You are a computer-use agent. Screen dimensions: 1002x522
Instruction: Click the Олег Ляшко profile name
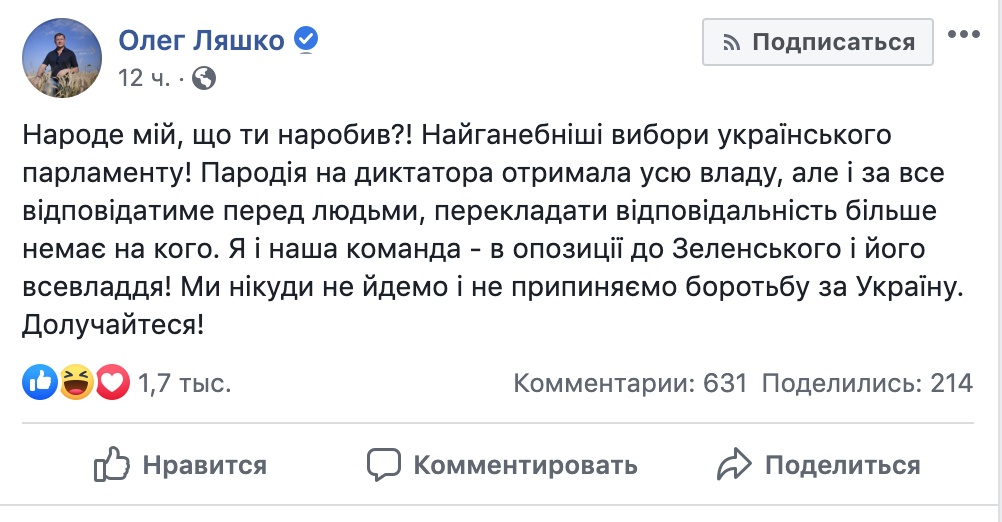[203, 40]
